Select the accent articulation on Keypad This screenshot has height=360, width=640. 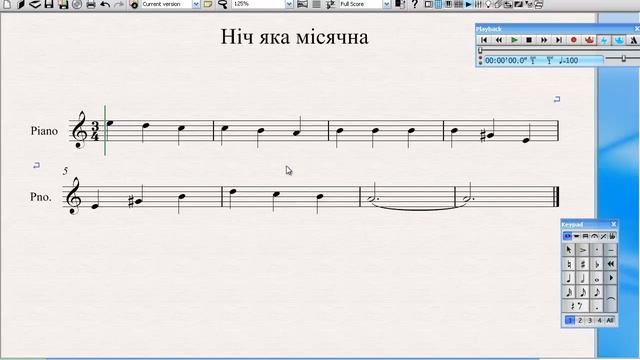click(582, 250)
